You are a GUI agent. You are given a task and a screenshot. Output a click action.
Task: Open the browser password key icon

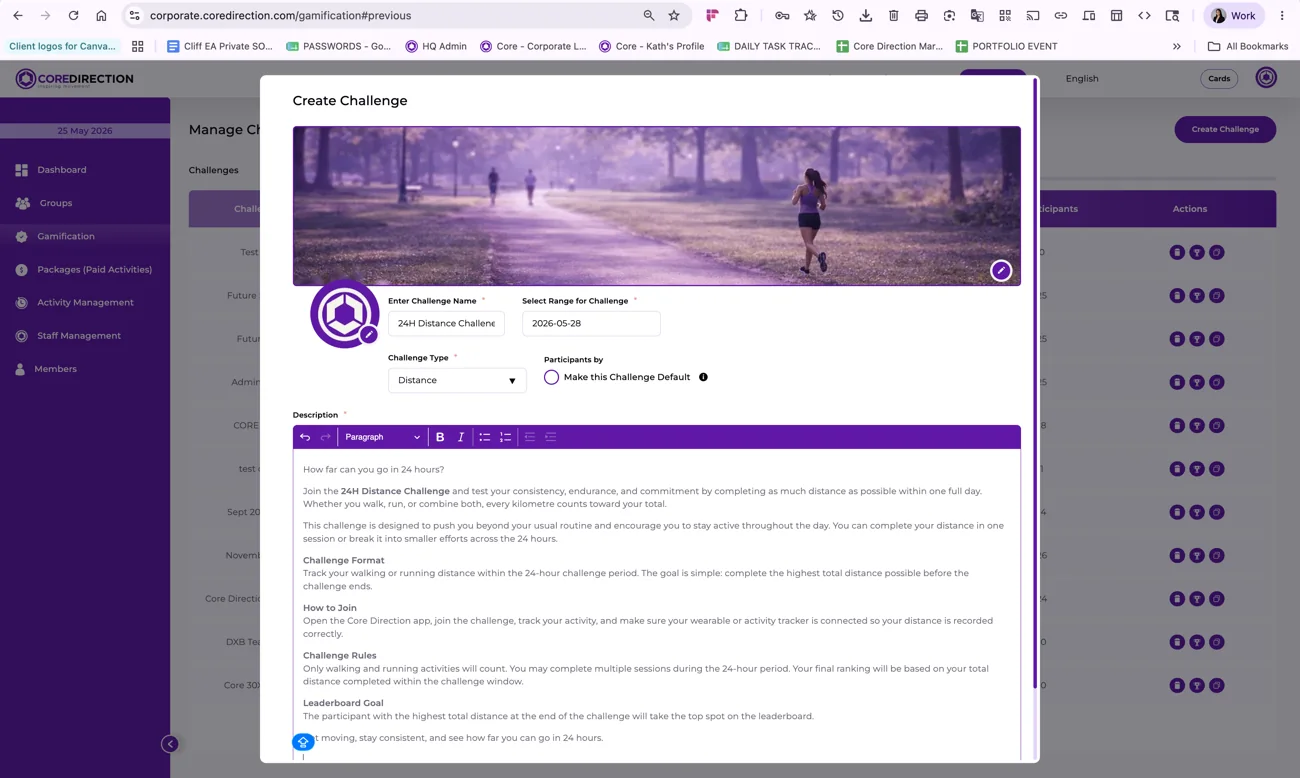tap(782, 16)
